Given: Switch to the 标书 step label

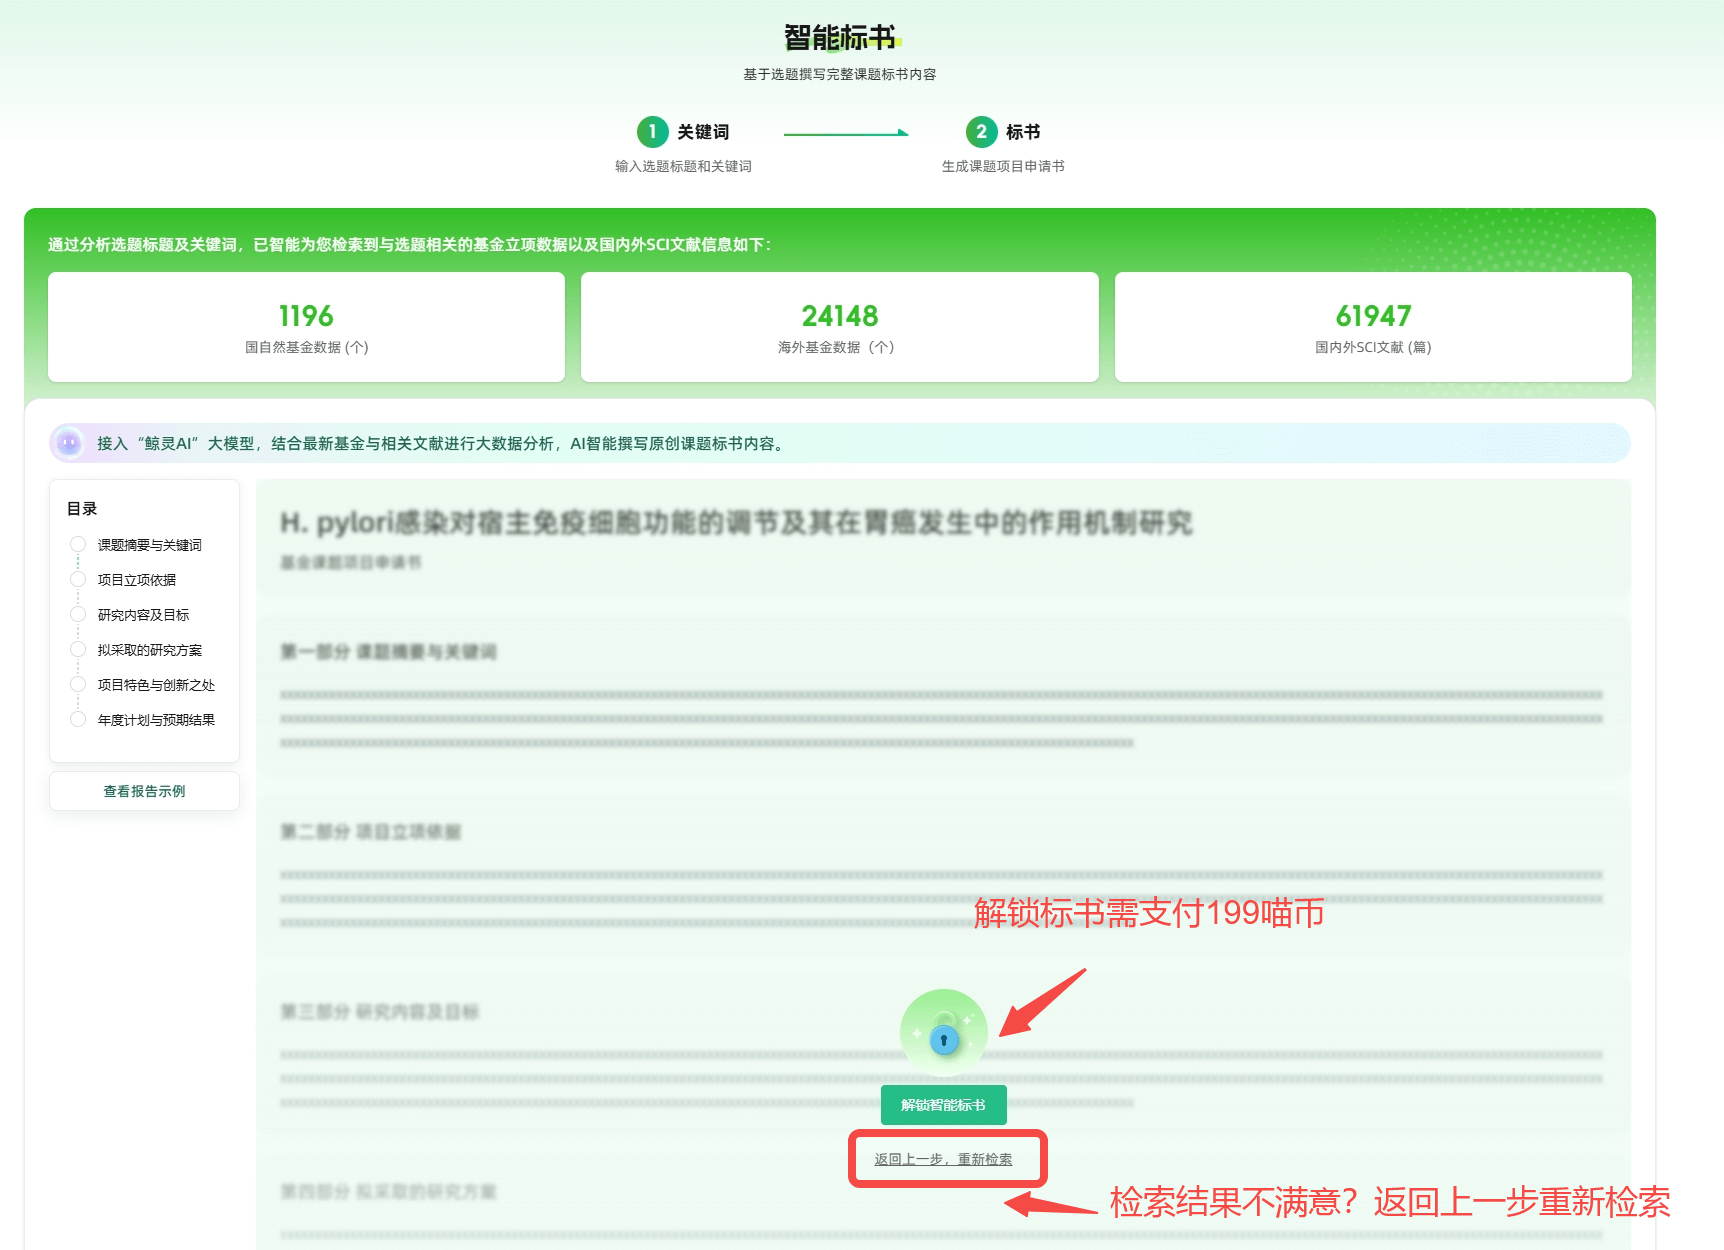Looking at the screenshot, I should [x=1023, y=132].
